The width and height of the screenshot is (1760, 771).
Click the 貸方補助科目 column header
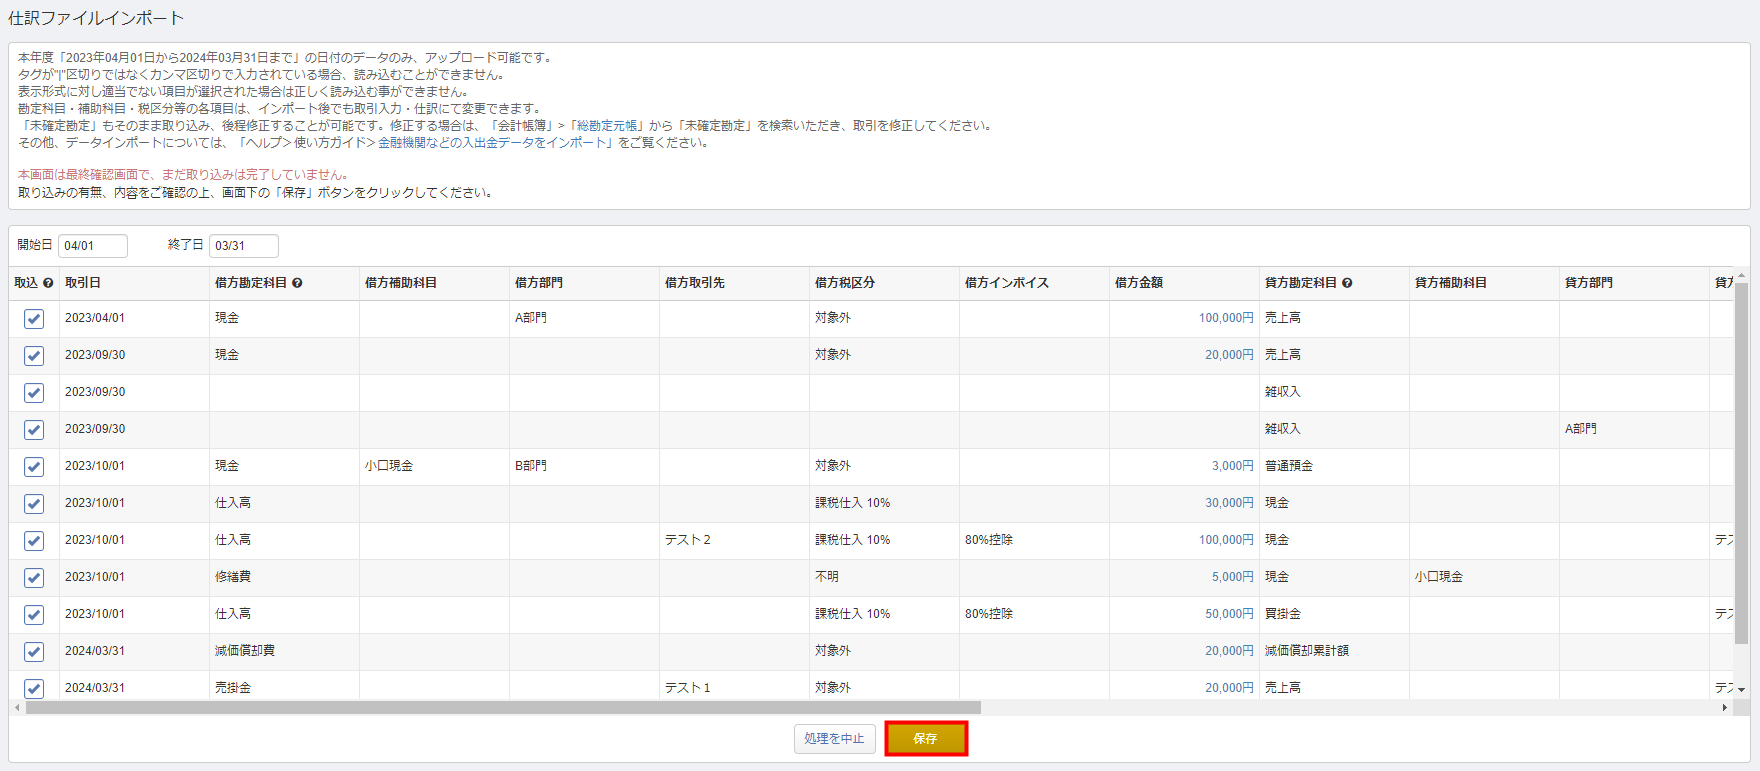coord(1485,283)
